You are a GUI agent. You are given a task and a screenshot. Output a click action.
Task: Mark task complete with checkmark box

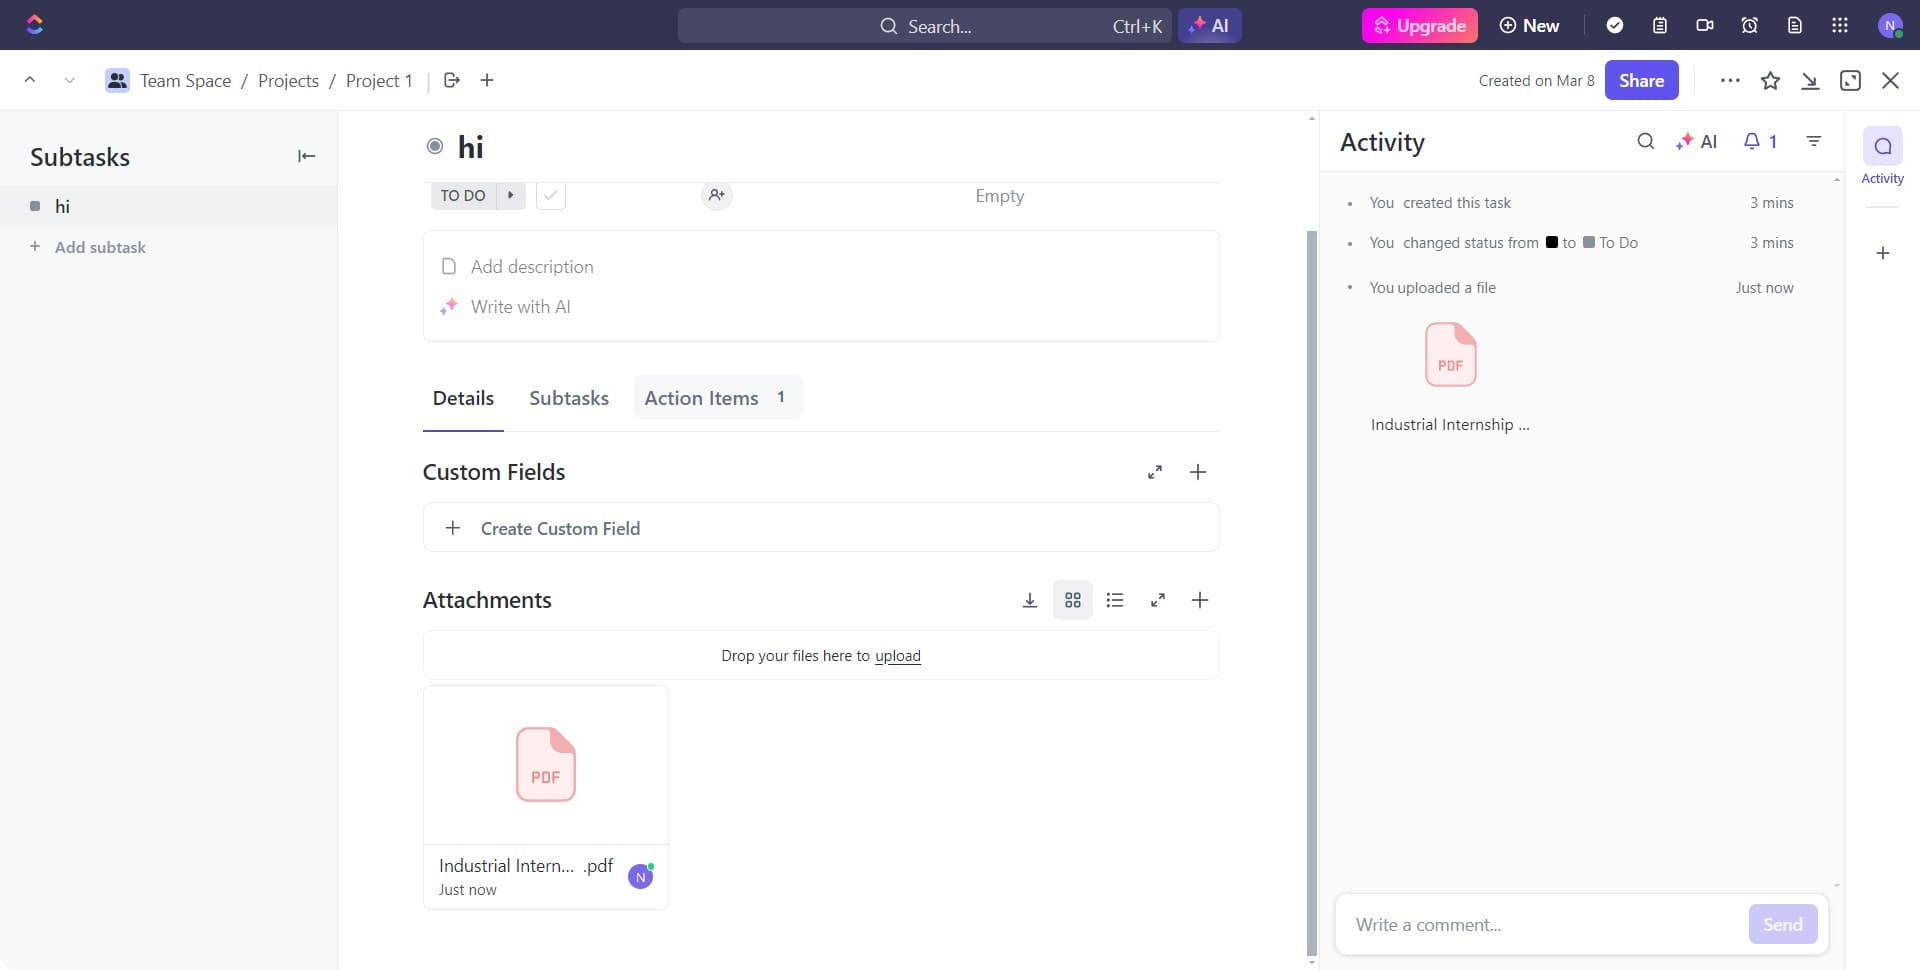pos(550,195)
